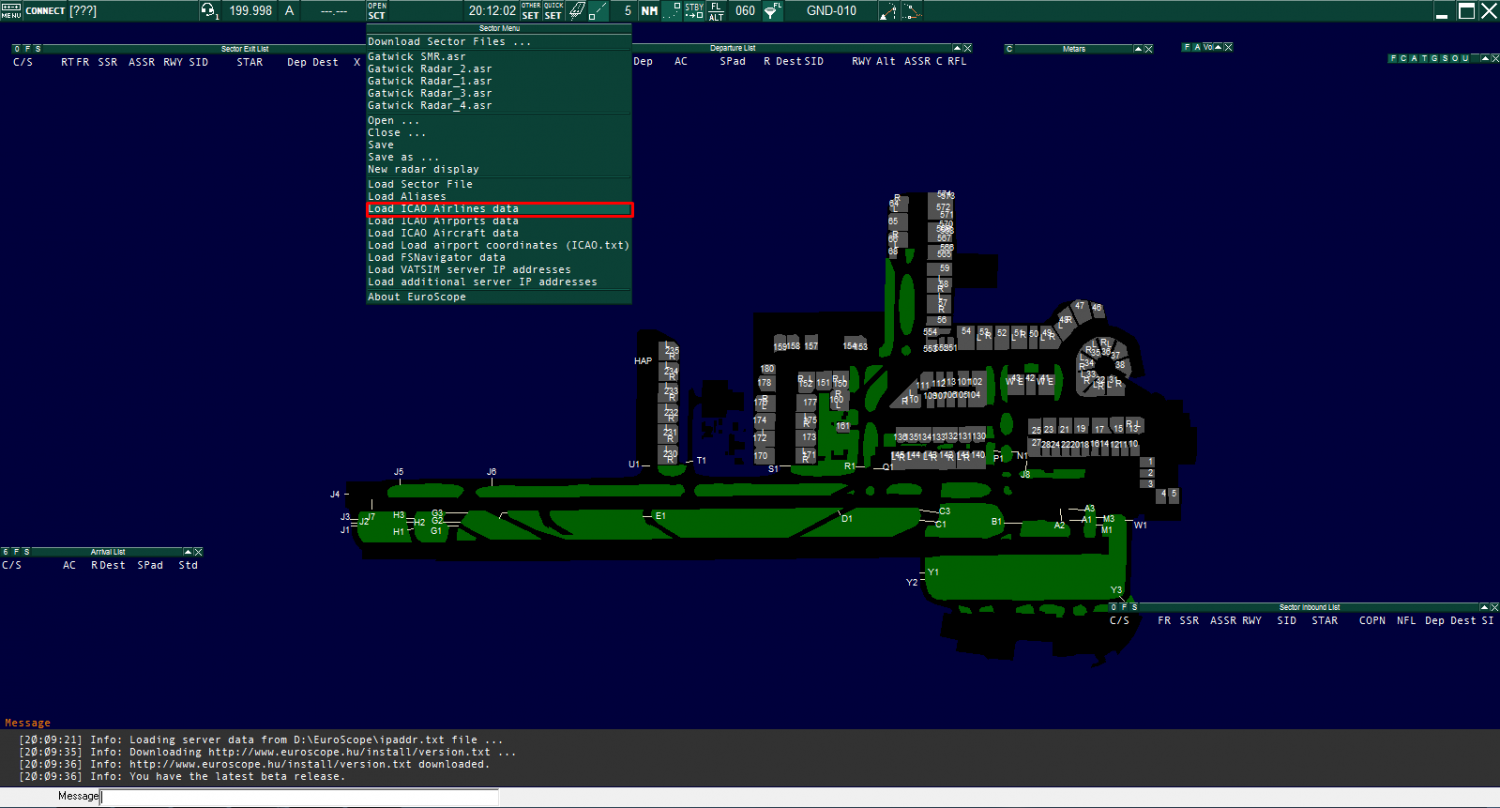This screenshot has width=1500, height=808.
Task: Open the EuroScope main MENU icon
Action: point(10,10)
